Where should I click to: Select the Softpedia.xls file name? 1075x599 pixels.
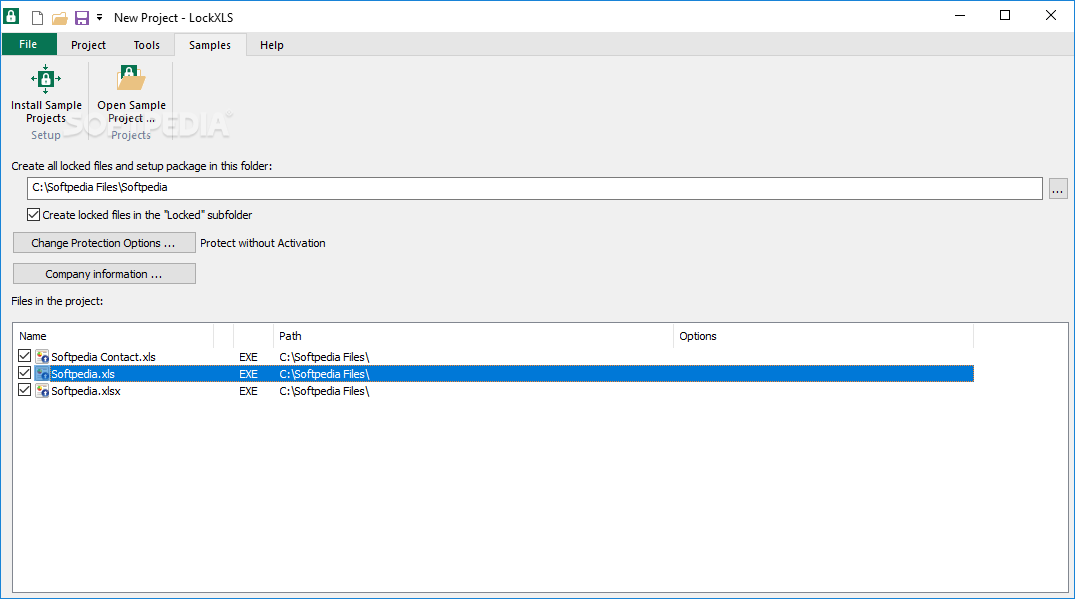83,374
